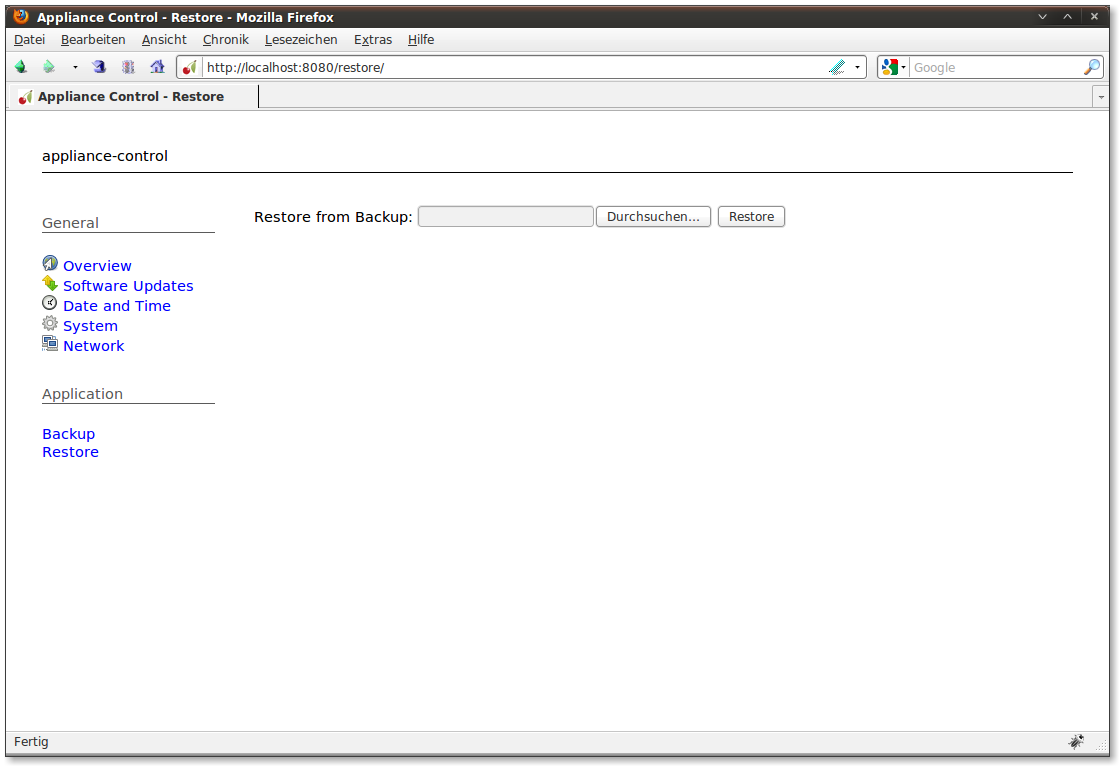Click the Application section heading
This screenshot has height=766, width=1119.
coord(82,394)
